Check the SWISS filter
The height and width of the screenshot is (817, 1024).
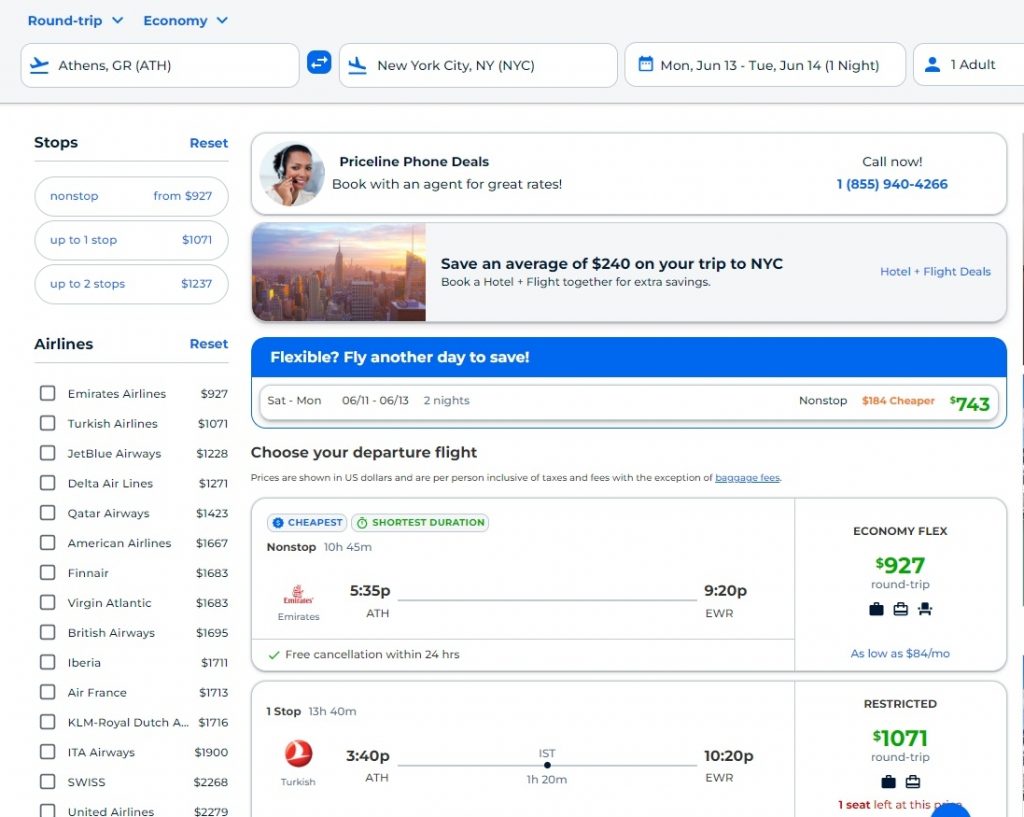point(48,782)
